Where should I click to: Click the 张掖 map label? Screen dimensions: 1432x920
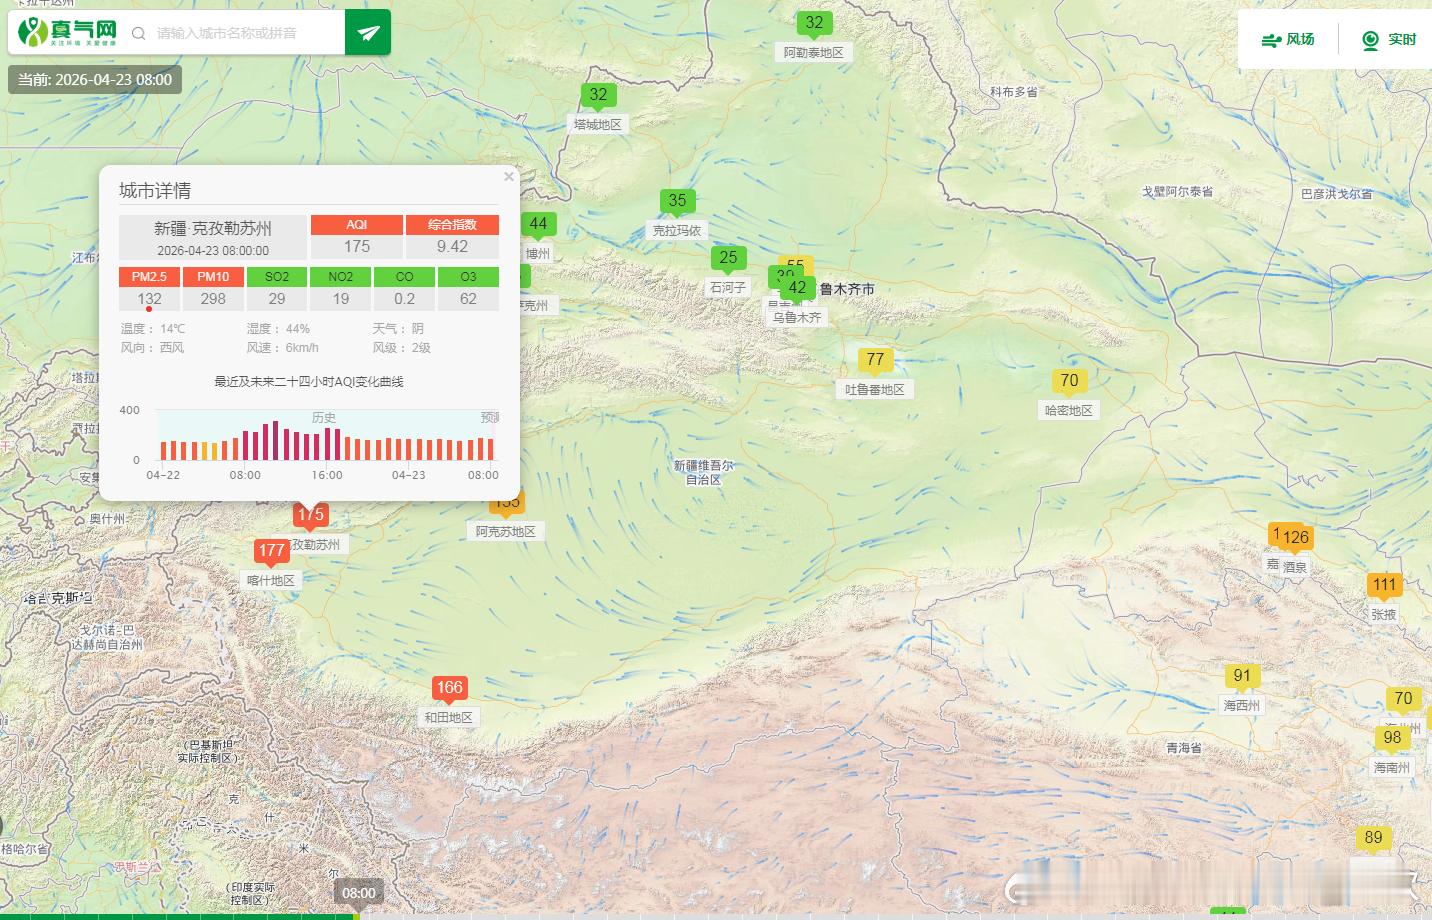(x=1384, y=615)
